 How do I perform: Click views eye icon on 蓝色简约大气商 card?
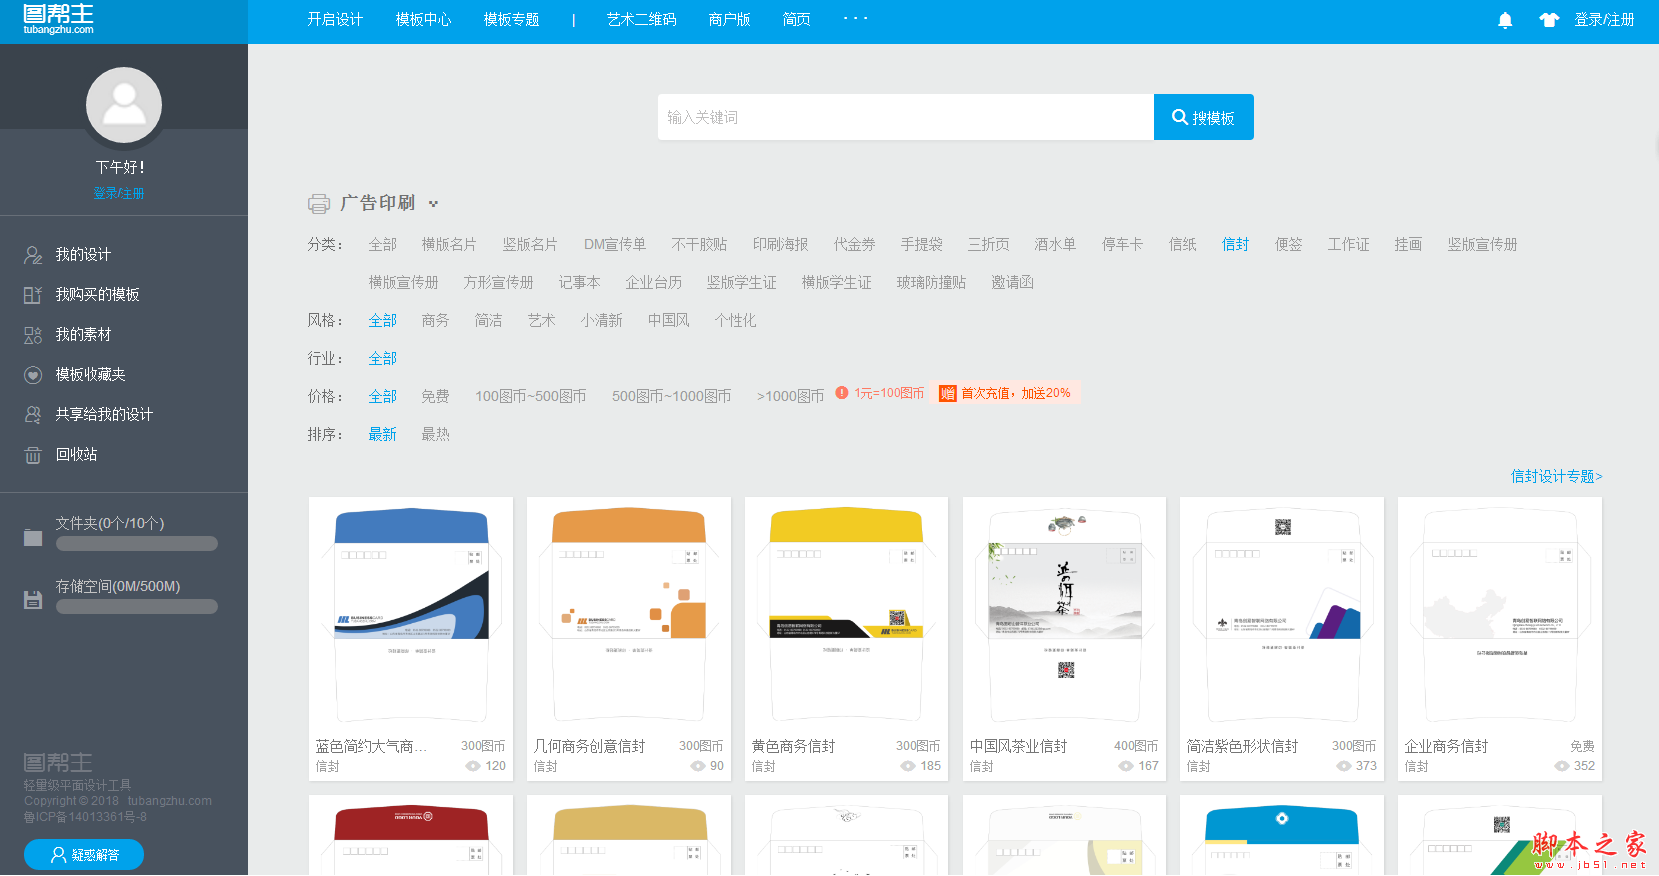tap(473, 766)
